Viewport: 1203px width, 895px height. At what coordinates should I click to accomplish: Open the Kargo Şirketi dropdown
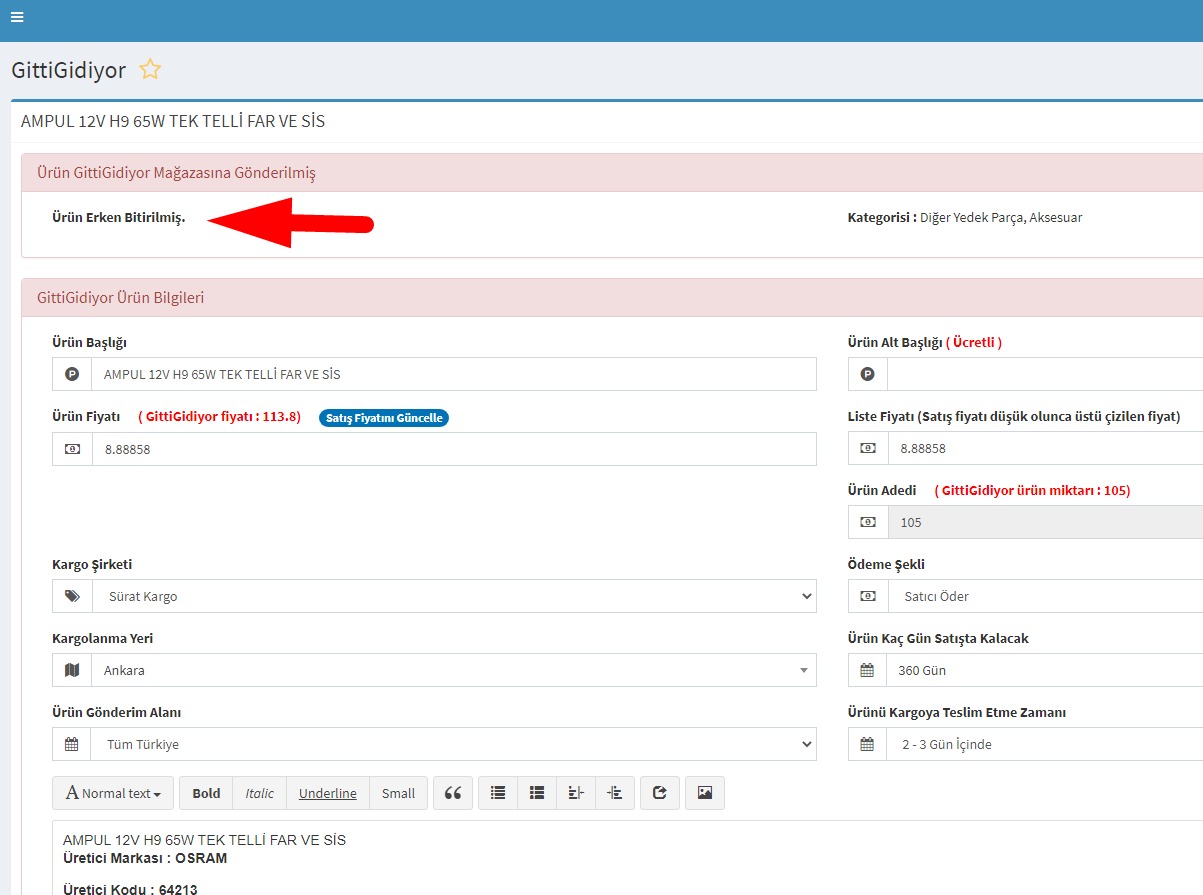[x=453, y=596]
